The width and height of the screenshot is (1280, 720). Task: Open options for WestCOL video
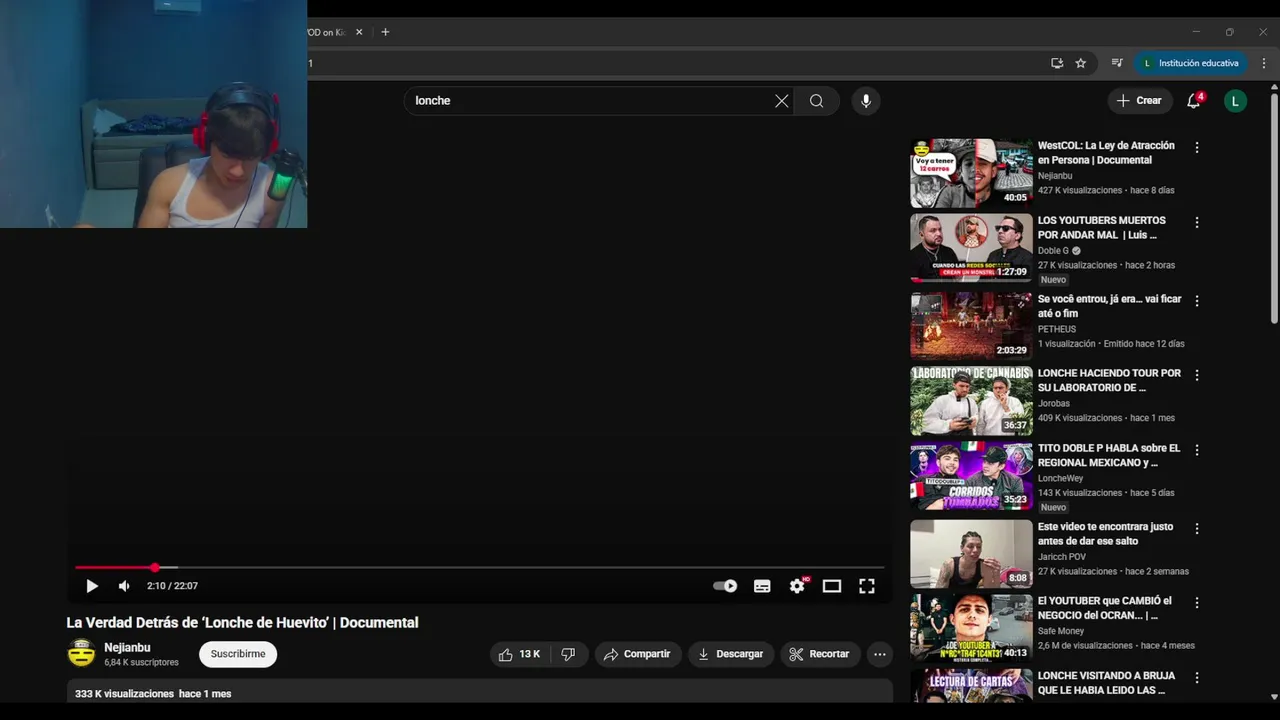point(1197,148)
